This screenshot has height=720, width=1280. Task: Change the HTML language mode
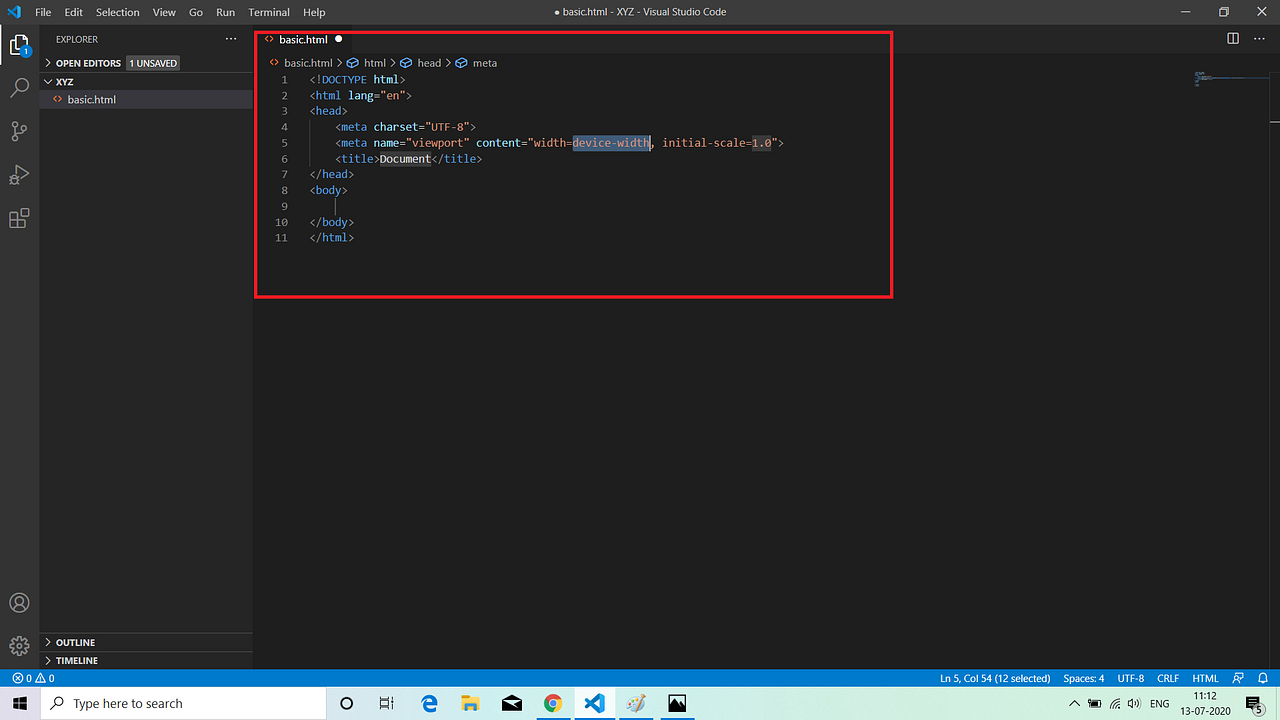(1204, 678)
